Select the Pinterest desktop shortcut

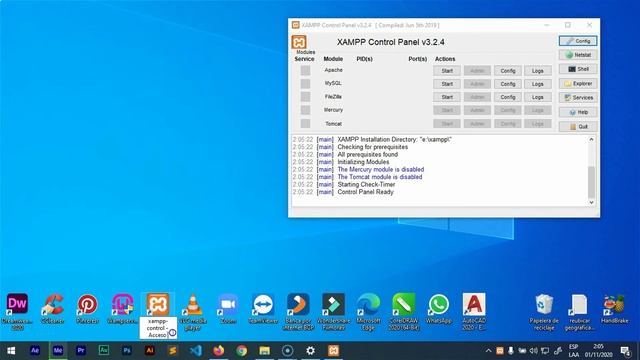(x=87, y=309)
